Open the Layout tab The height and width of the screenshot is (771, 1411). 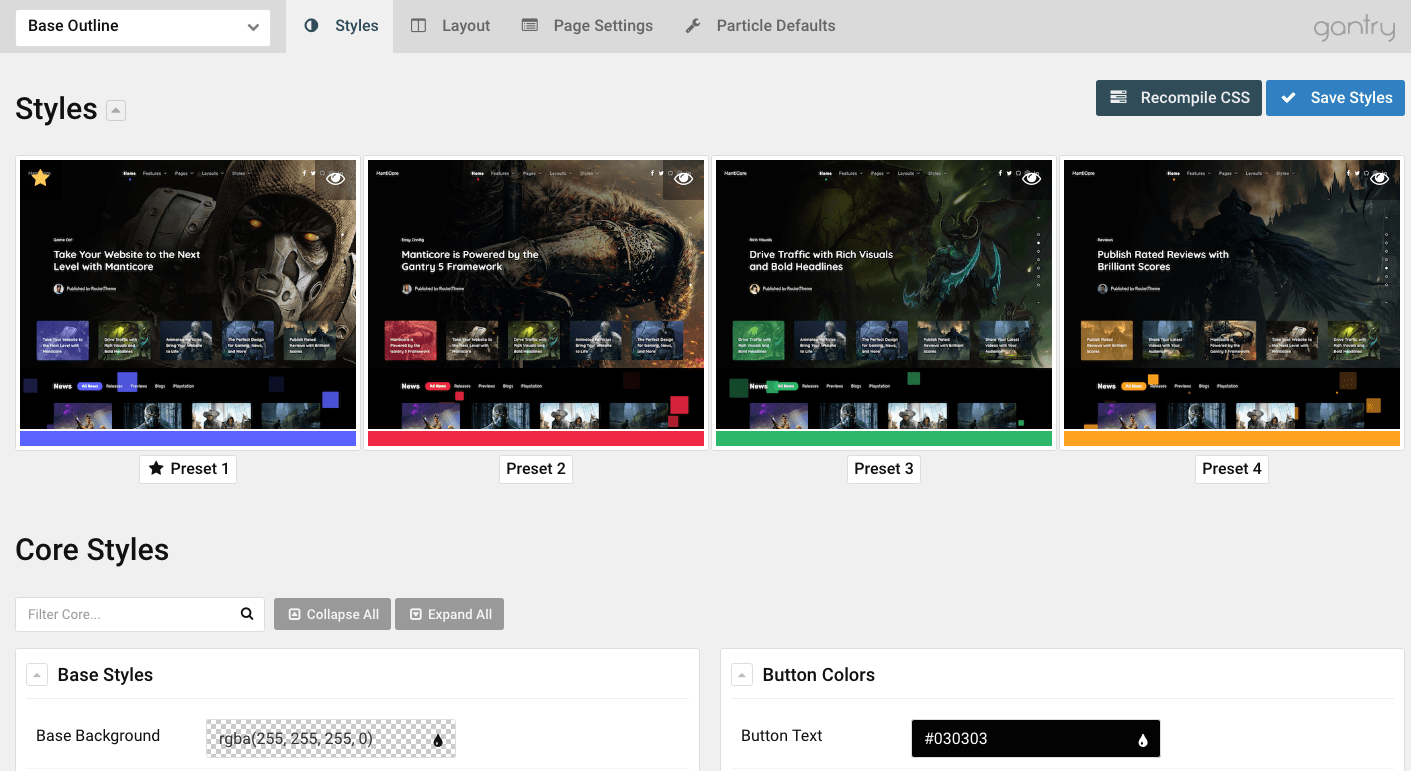pyautogui.click(x=450, y=26)
